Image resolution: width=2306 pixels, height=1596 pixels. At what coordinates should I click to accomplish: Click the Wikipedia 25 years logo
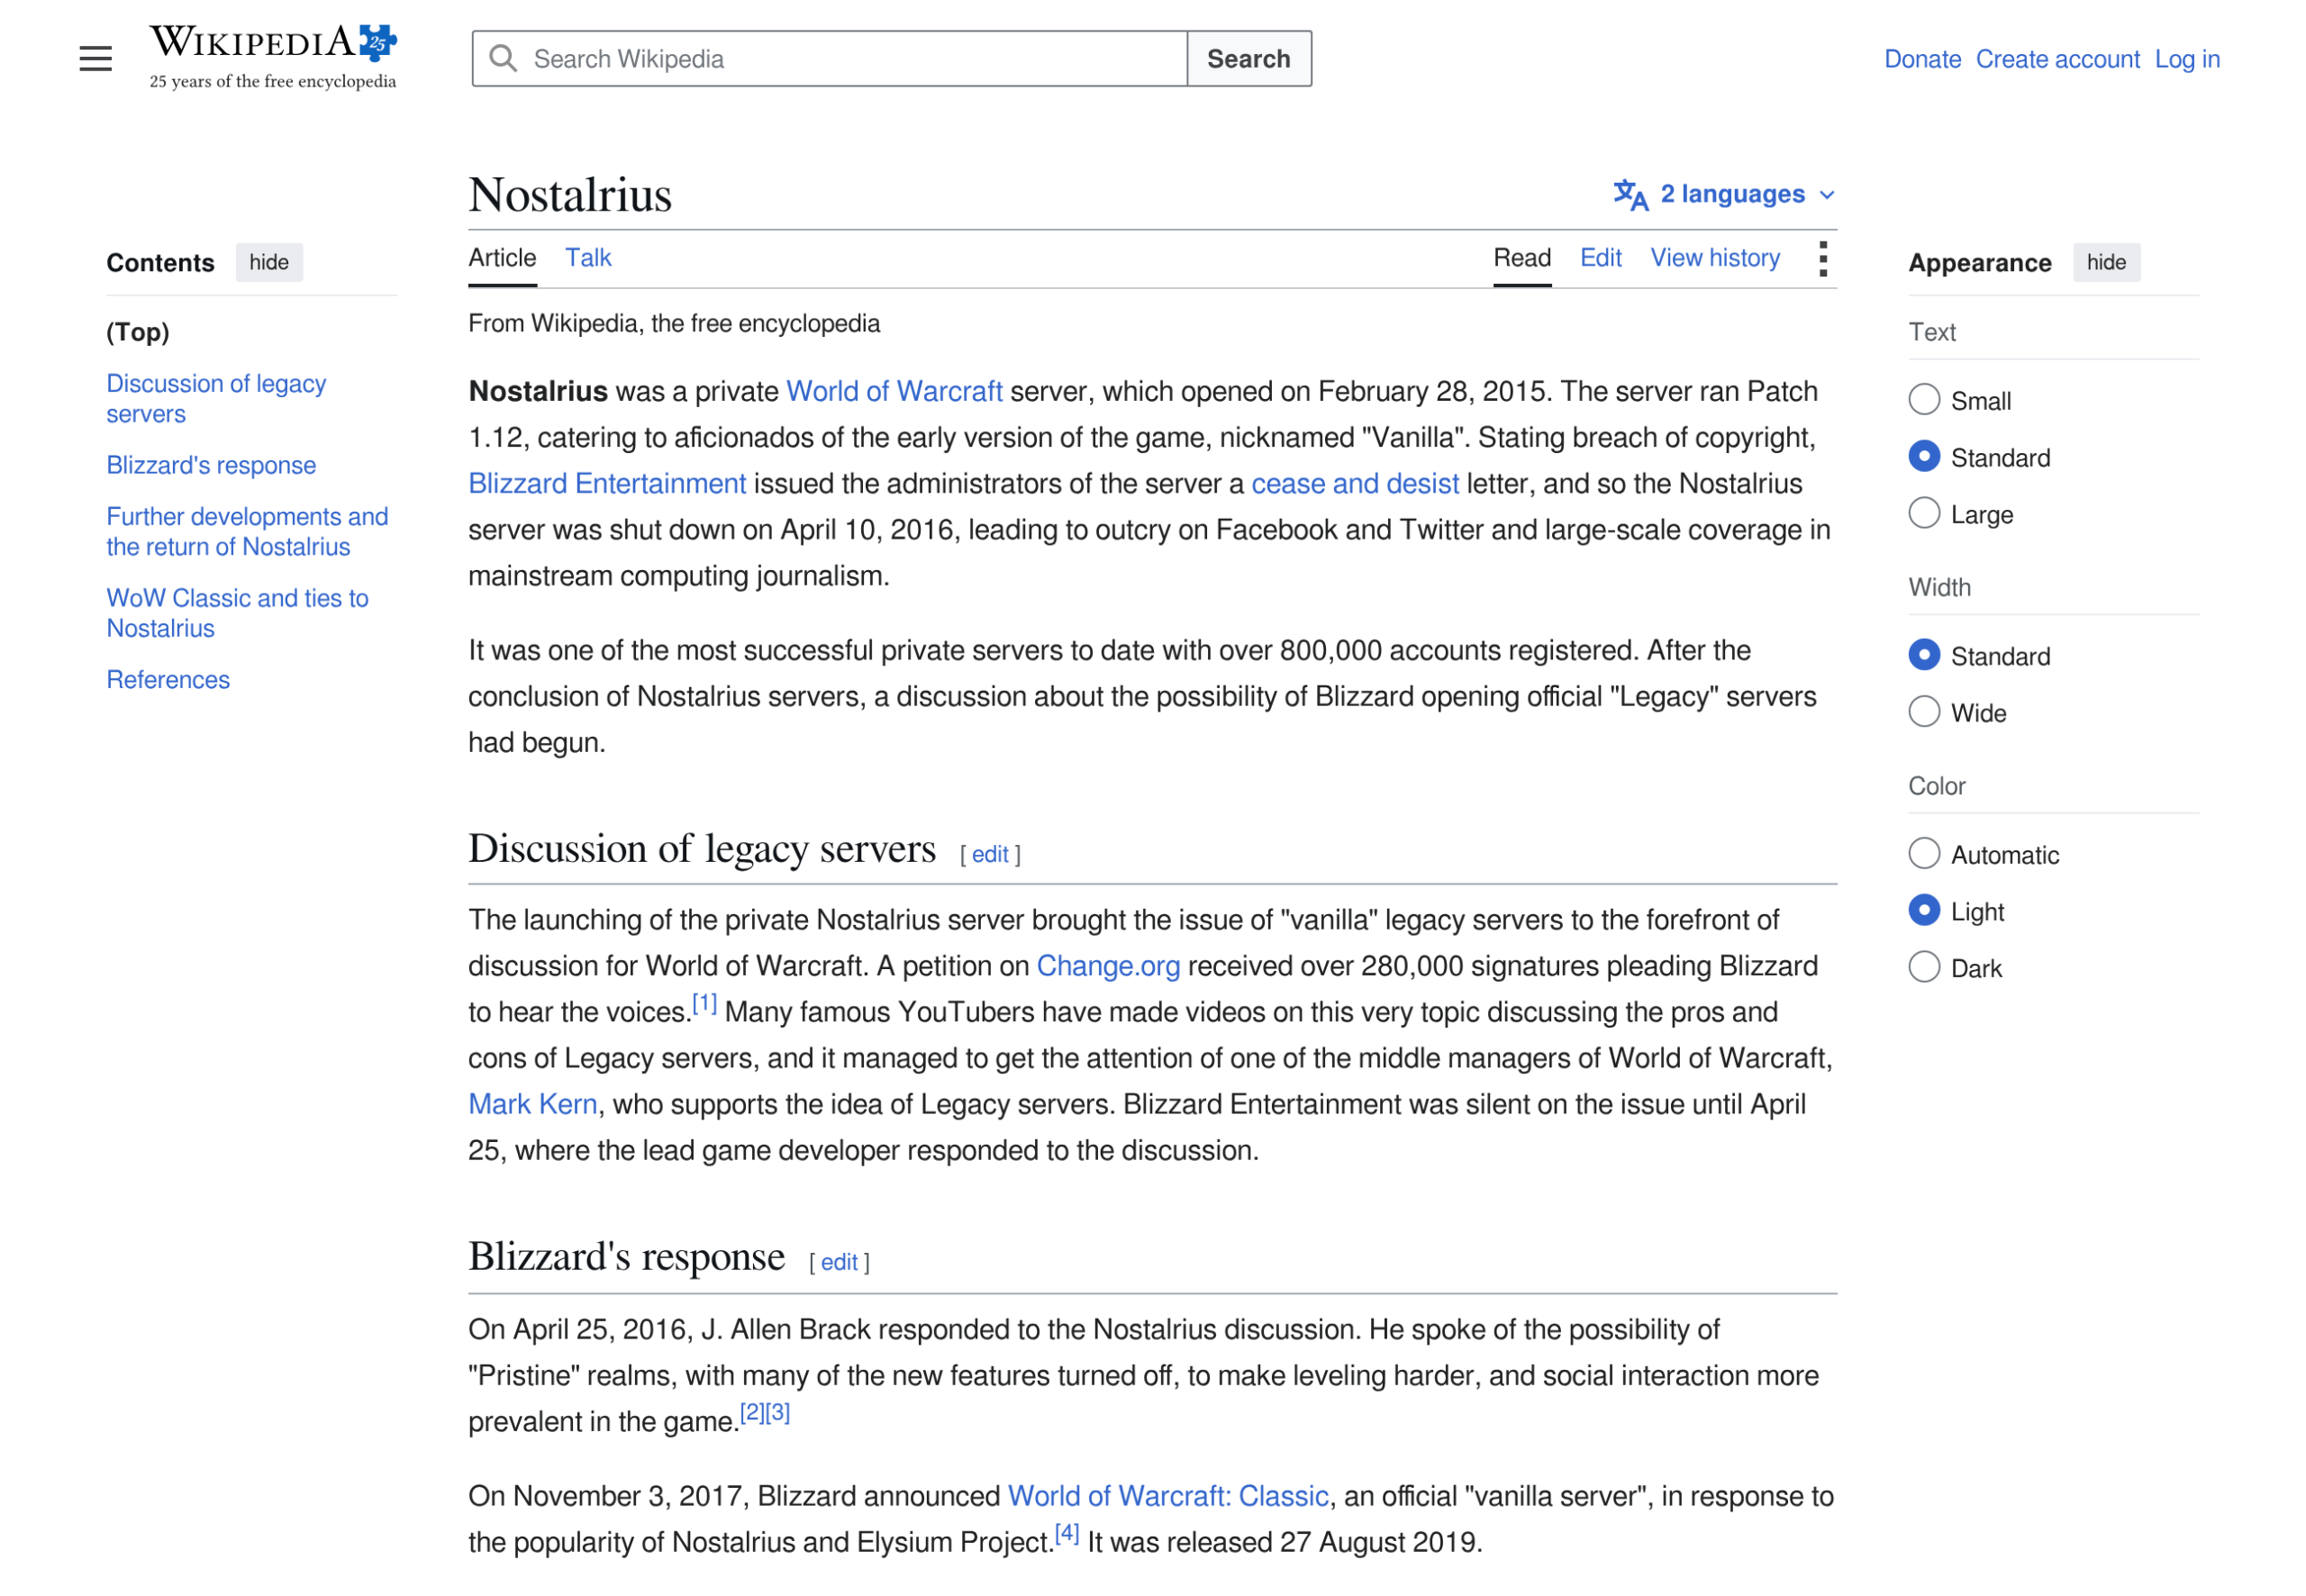[273, 57]
